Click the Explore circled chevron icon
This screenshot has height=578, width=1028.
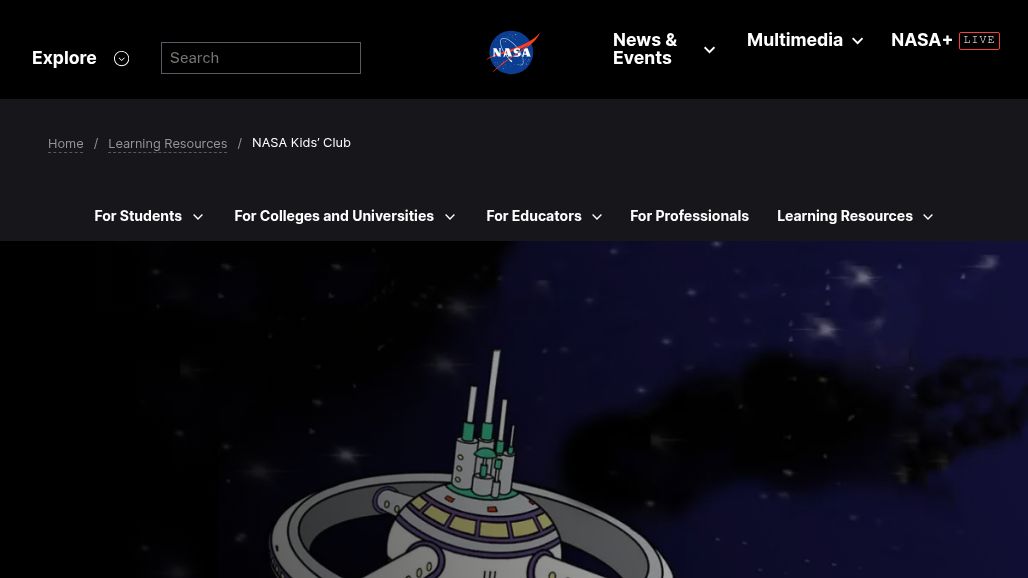pos(121,58)
